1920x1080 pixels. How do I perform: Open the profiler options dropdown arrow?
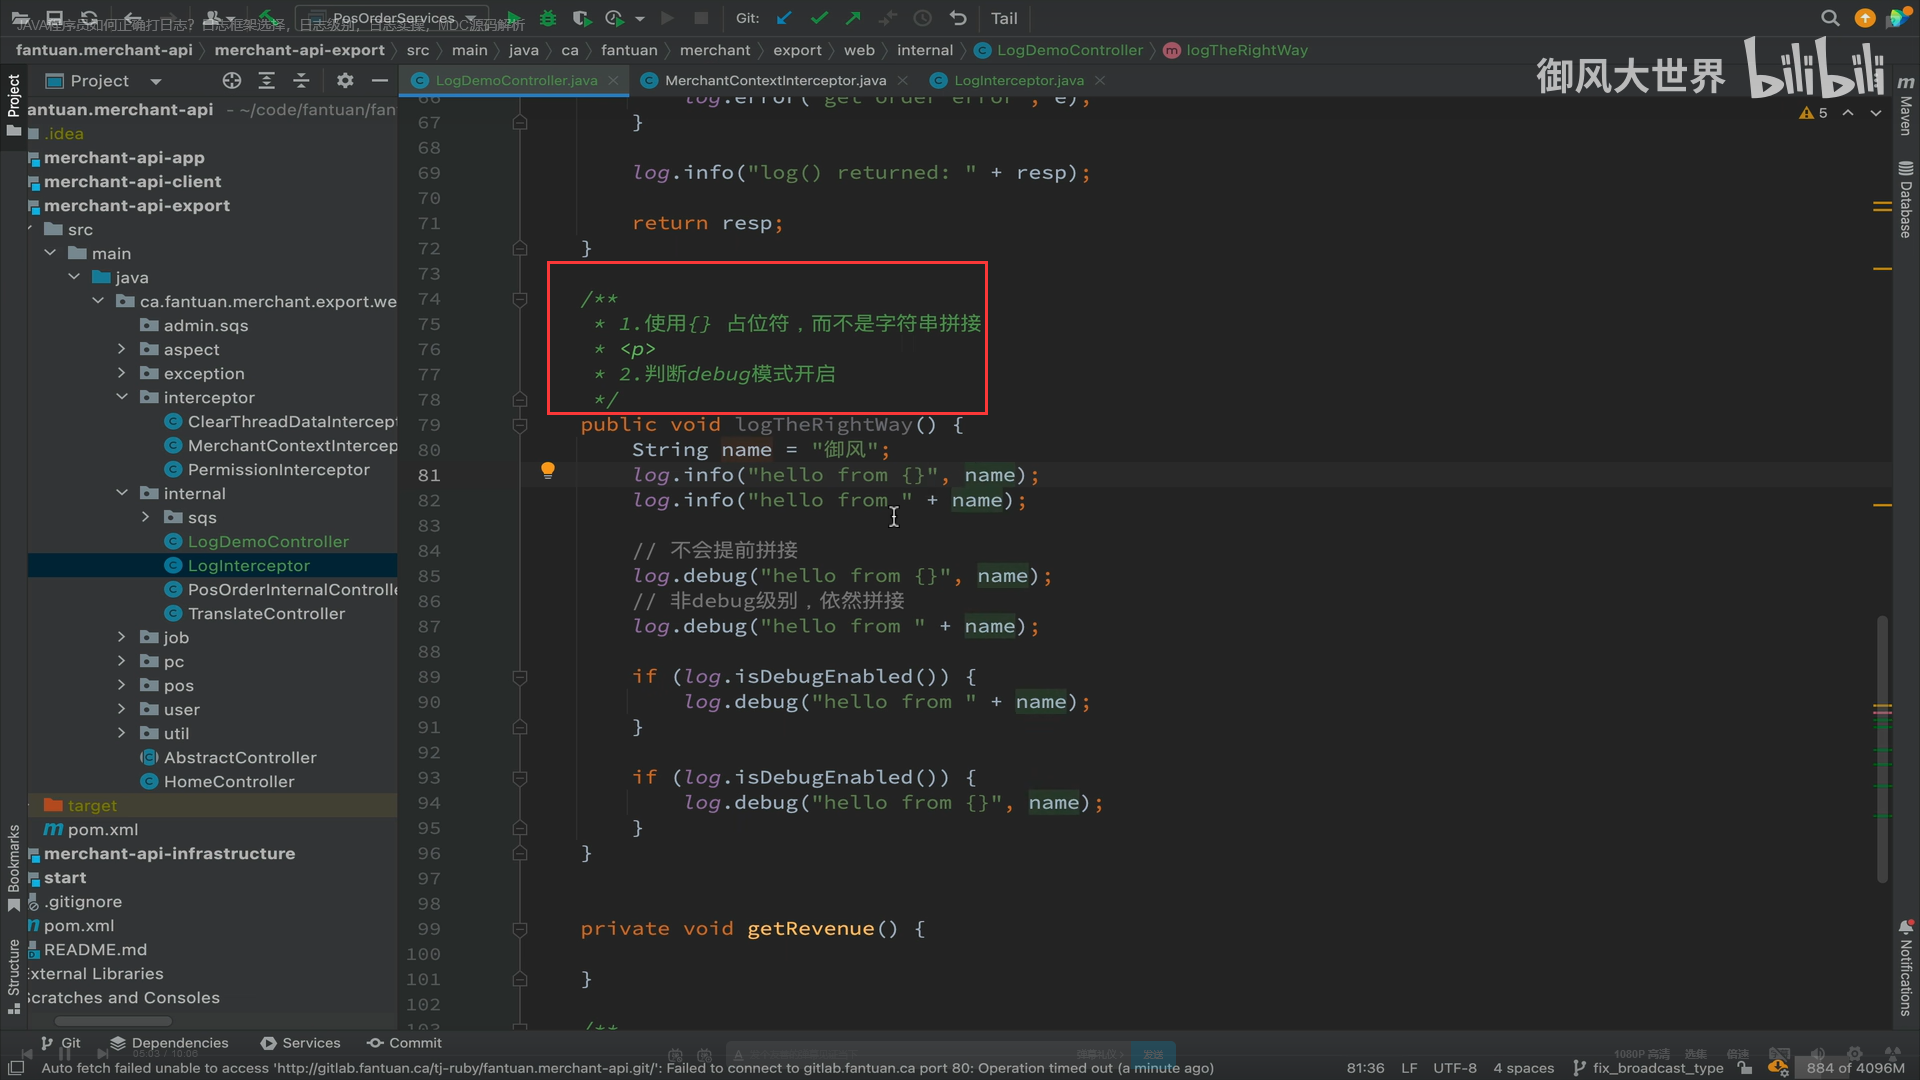(640, 18)
